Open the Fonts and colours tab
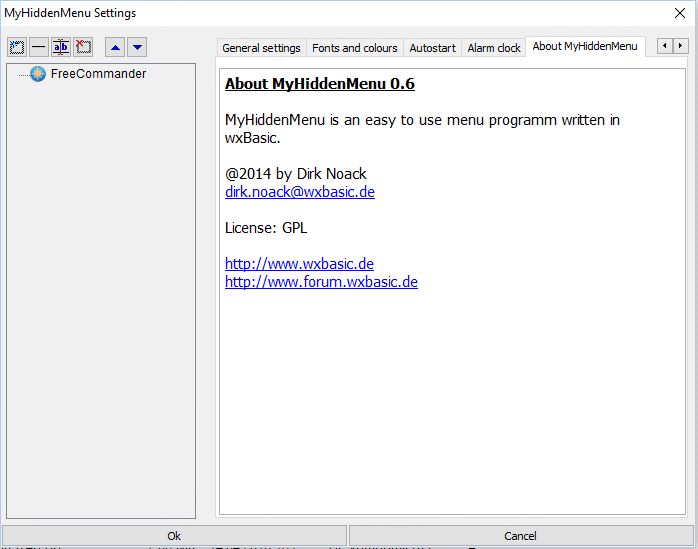698x549 pixels. (354, 48)
